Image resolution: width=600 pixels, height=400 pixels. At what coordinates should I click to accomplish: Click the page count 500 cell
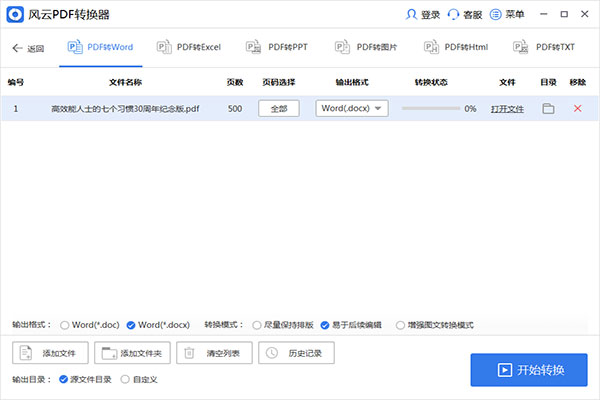pyautogui.click(x=235, y=109)
